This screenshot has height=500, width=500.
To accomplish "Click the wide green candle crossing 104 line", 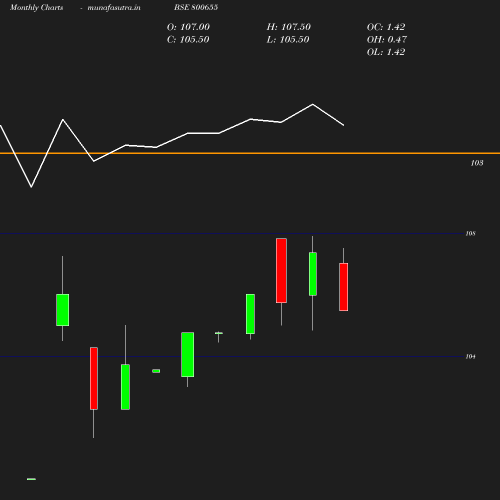I will [x=188, y=355].
